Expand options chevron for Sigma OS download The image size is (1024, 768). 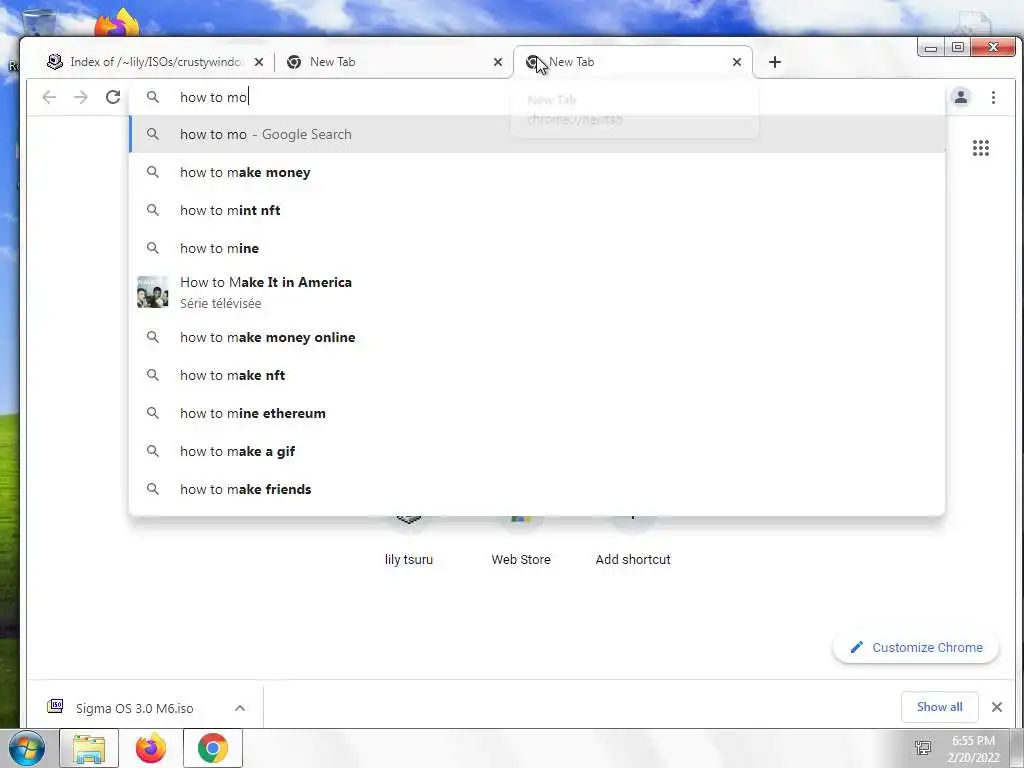coord(240,708)
